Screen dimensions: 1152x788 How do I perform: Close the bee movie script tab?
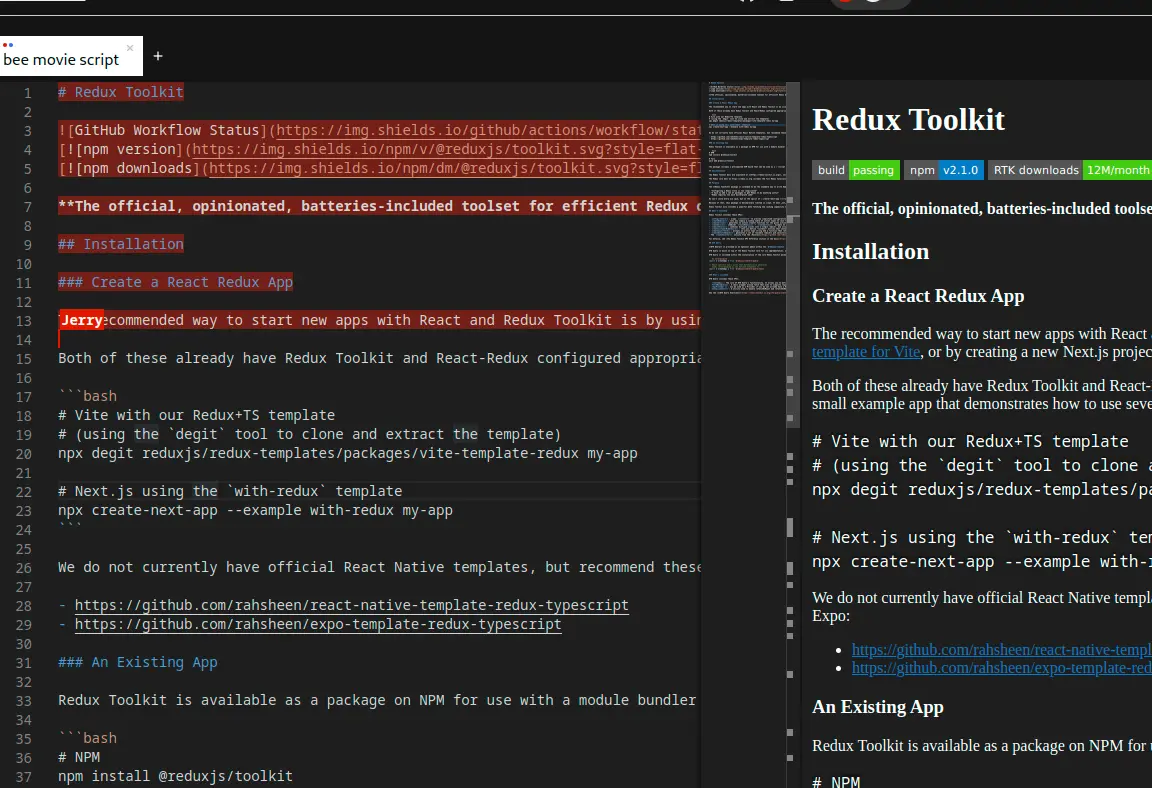(x=130, y=48)
